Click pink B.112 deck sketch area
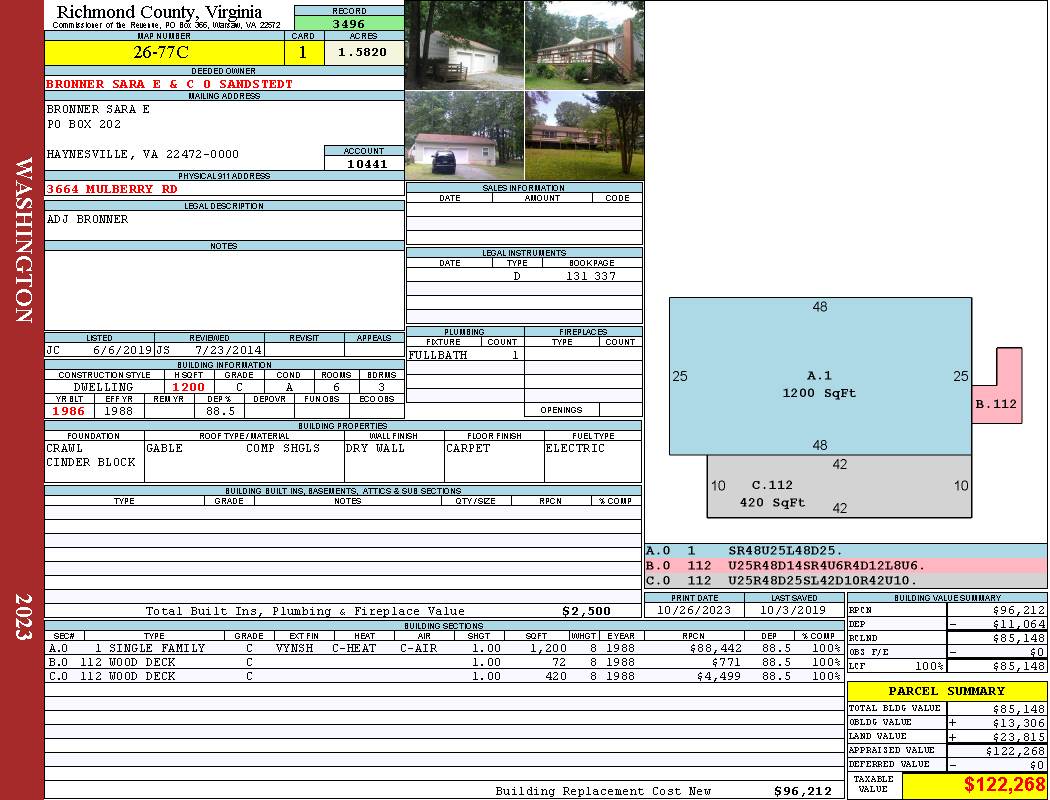Viewport: 1050px width, 800px height. [x=997, y=404]
